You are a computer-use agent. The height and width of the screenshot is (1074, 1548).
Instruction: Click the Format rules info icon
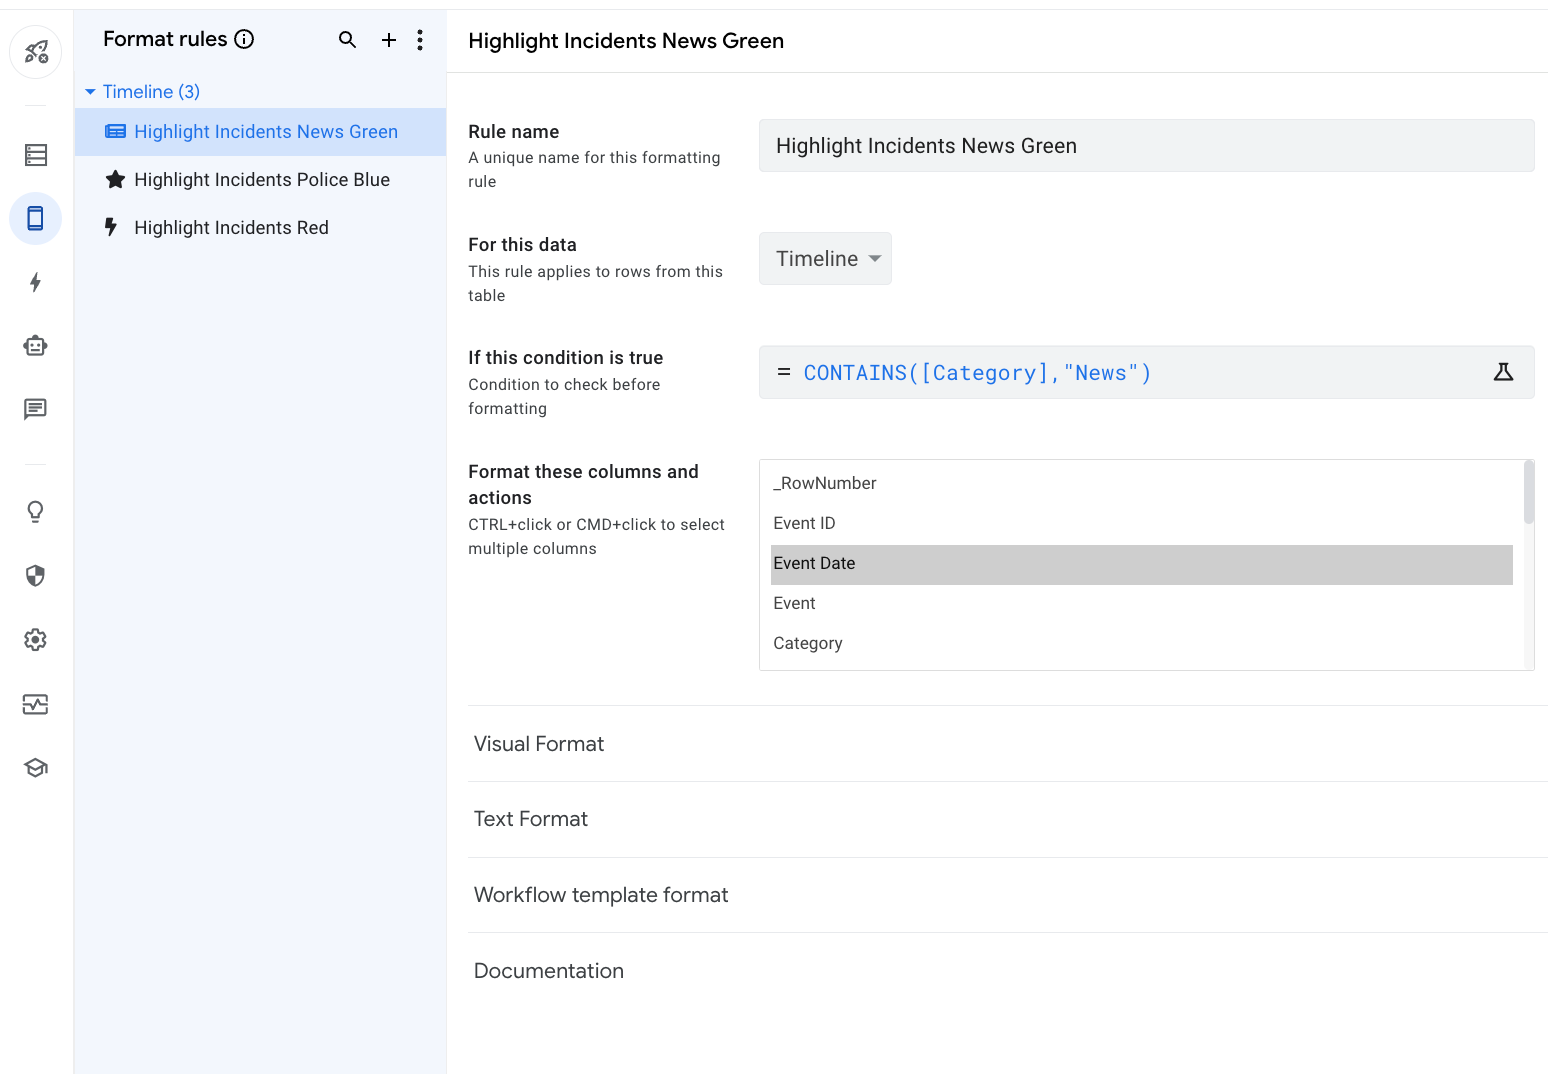pos(244,39)
